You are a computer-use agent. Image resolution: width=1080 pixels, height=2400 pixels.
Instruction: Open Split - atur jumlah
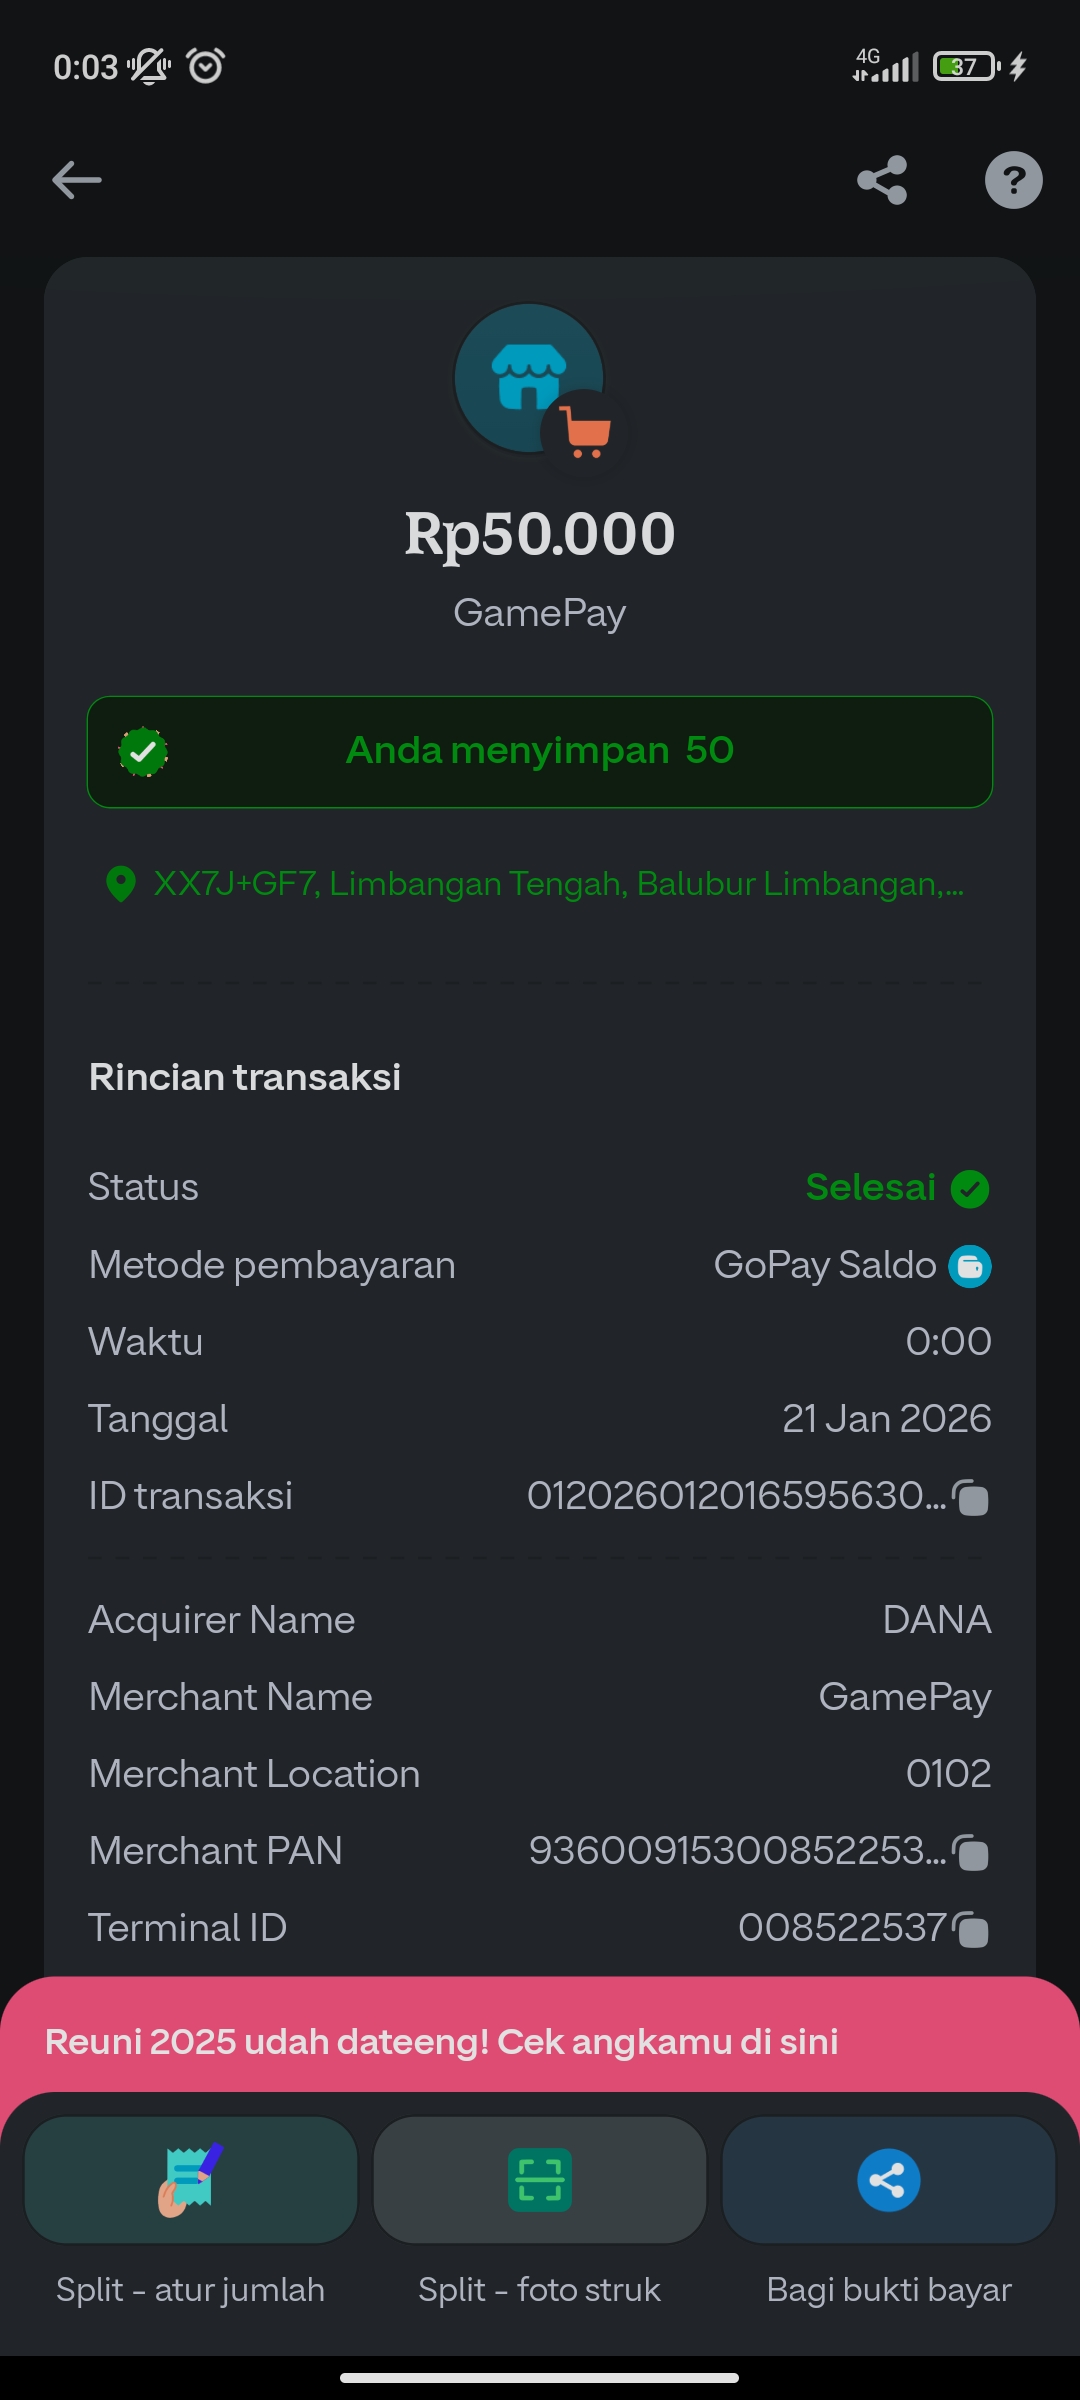click(191, 2180)
